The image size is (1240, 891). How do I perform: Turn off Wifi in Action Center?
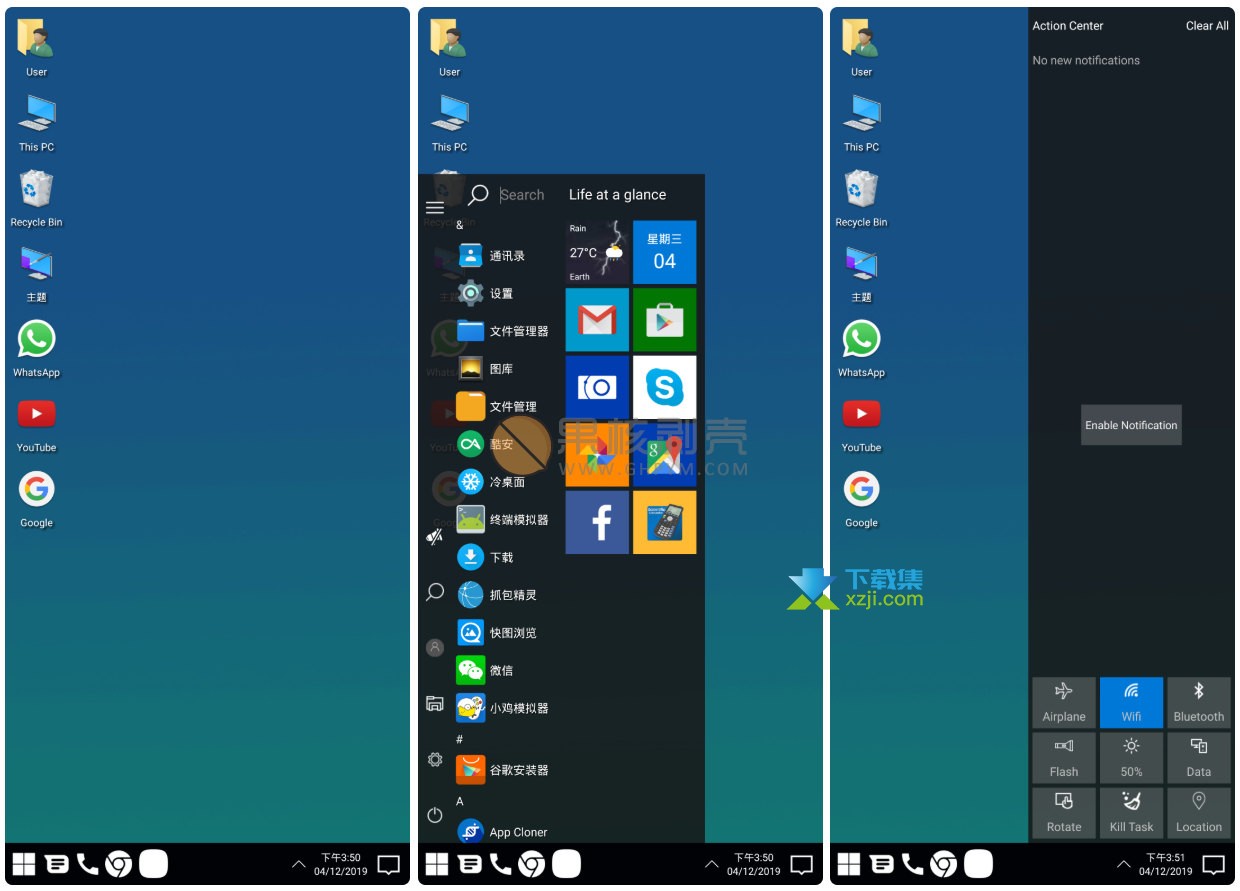tap(1131, 702)
